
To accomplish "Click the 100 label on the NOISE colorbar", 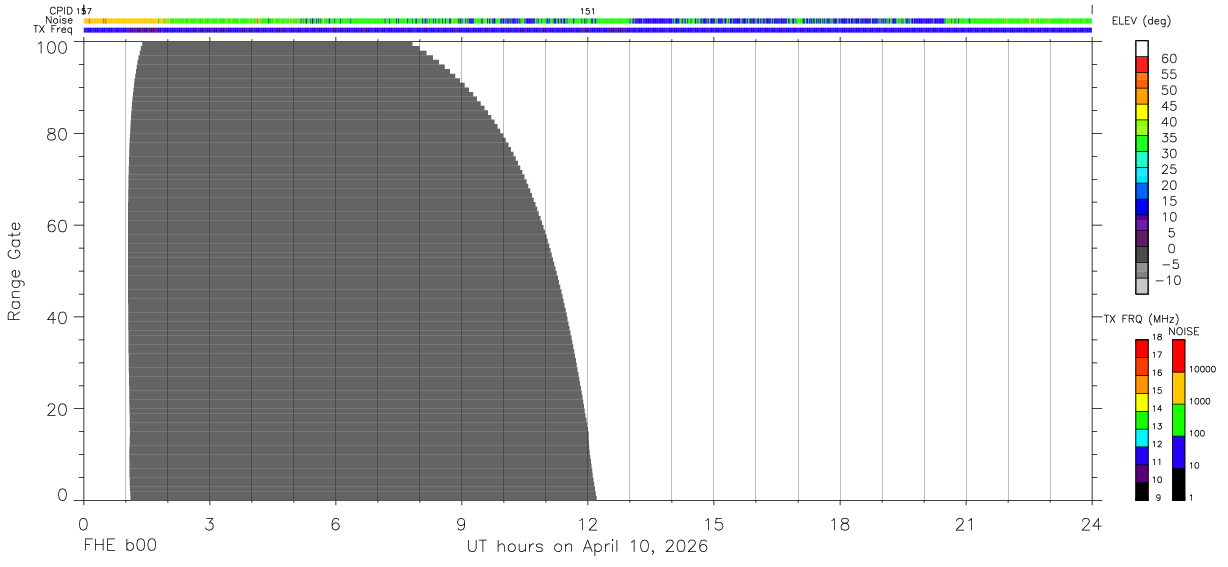I will pyautogui.click(x=1199, y=433).
